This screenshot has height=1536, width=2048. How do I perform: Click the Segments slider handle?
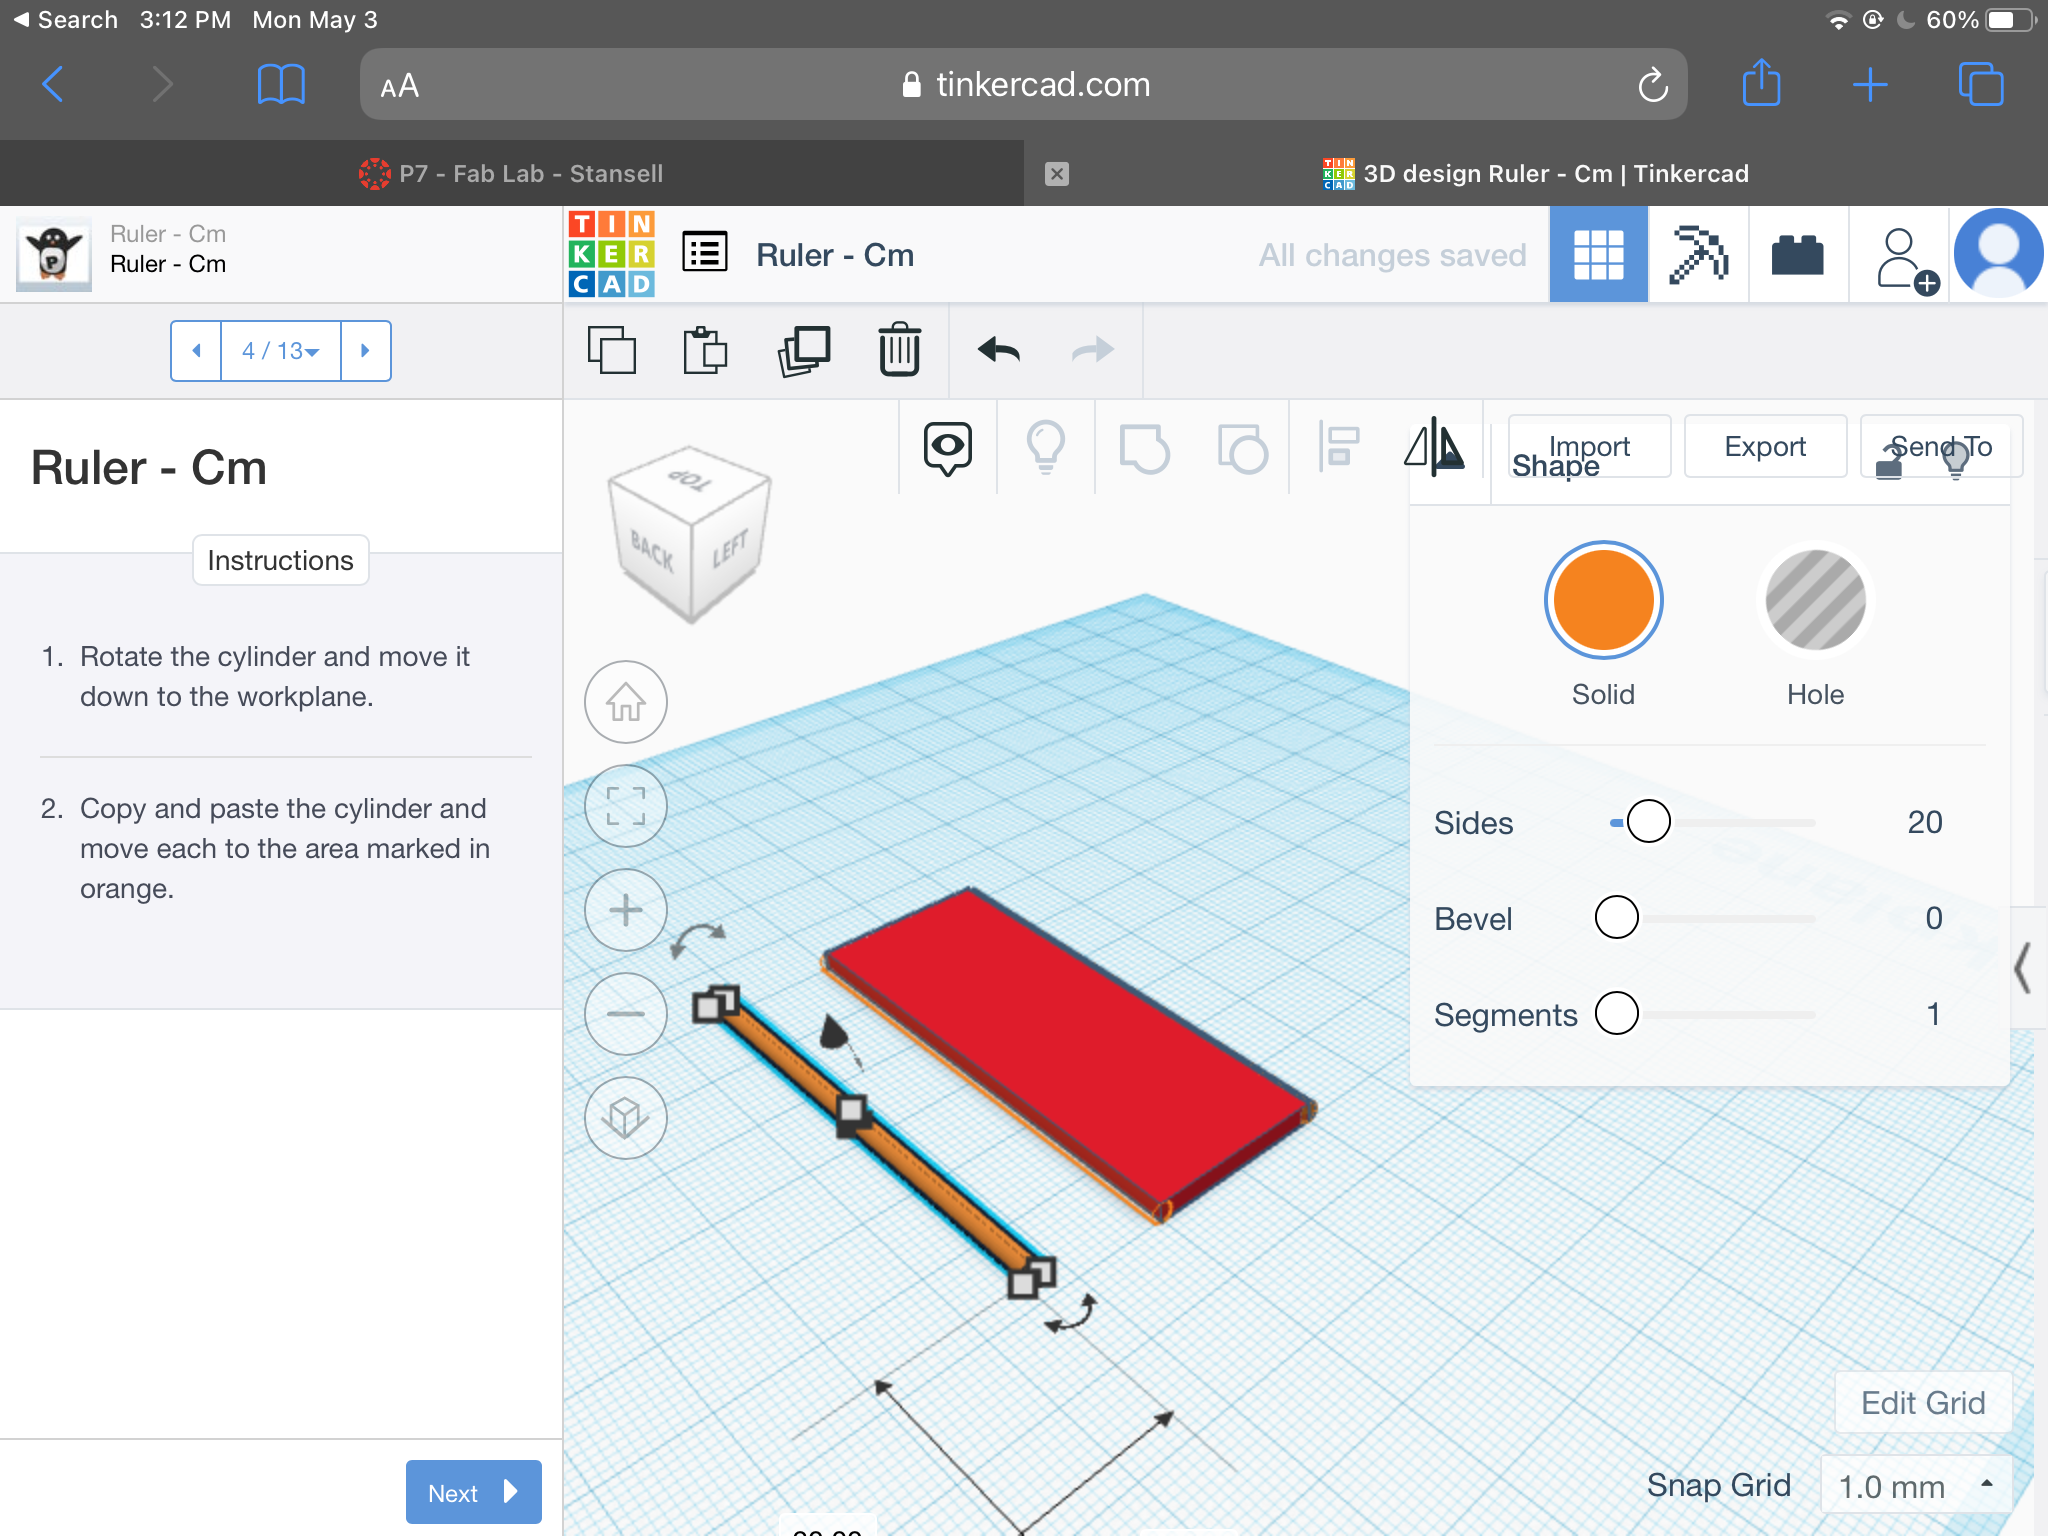(1616, 1013)
